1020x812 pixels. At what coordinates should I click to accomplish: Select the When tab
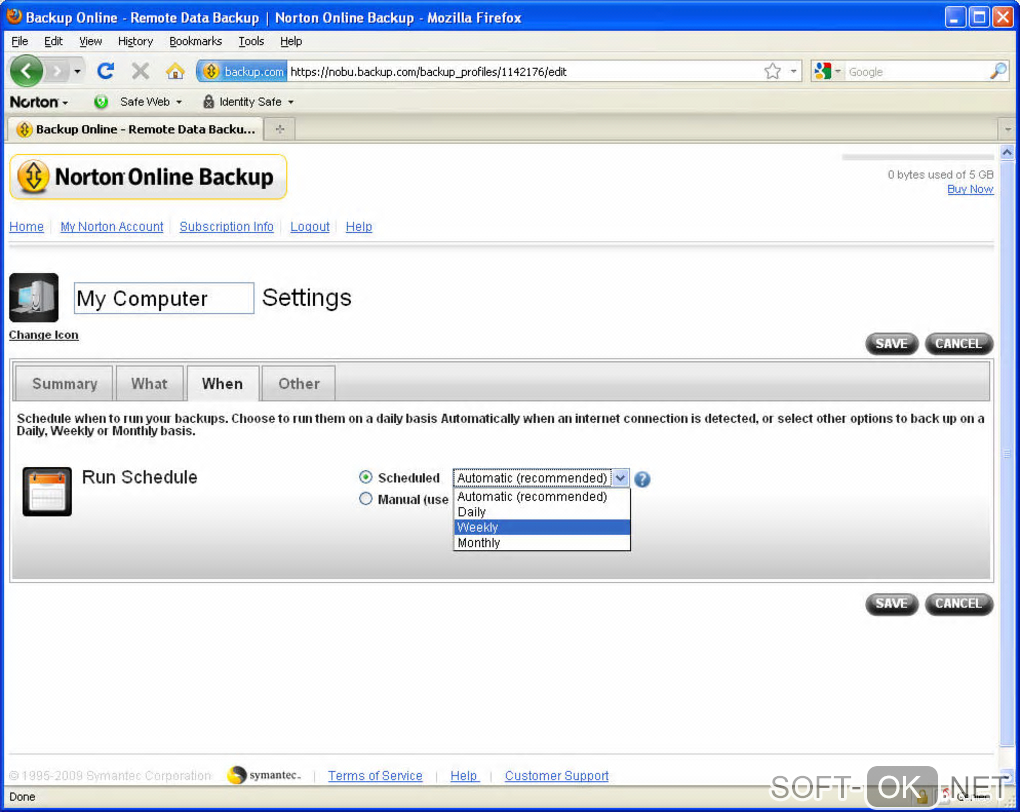pyautogui.click(x=222, y=383)
